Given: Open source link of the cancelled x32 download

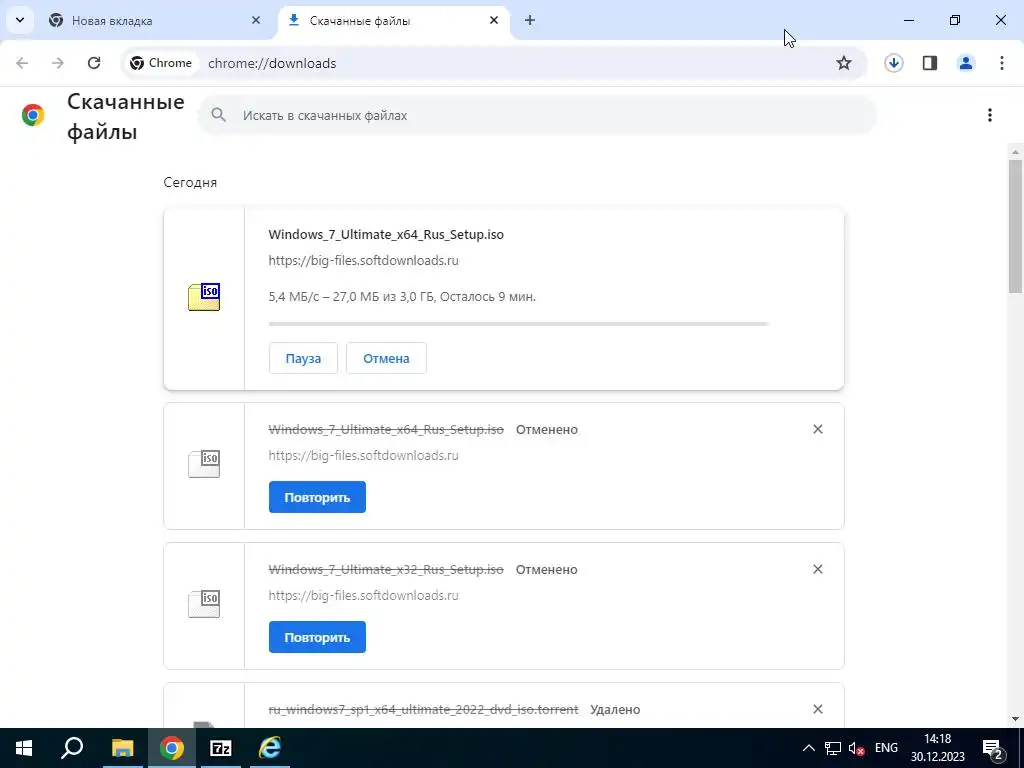Looking at the screenshot, I should [363, 595].
